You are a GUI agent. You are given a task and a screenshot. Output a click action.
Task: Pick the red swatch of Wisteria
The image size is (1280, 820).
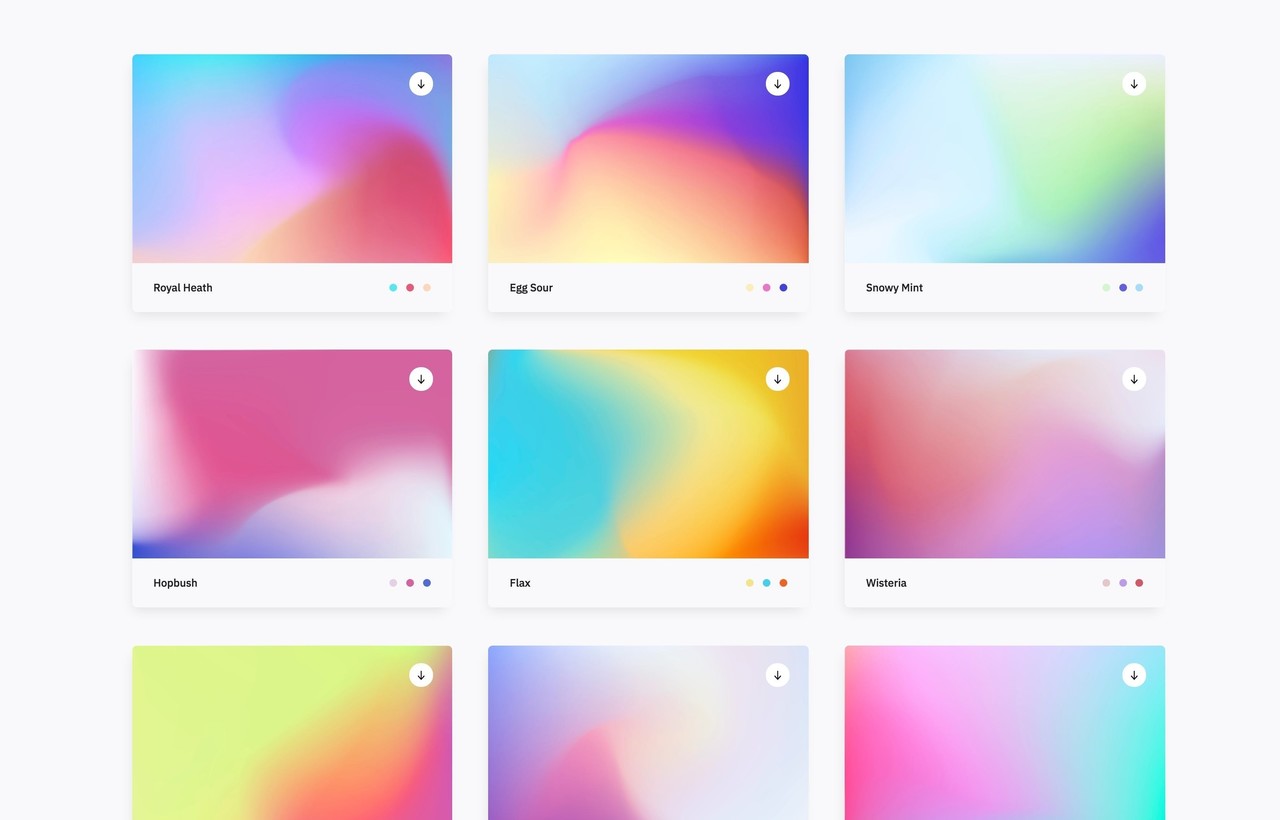[1139, 583]
